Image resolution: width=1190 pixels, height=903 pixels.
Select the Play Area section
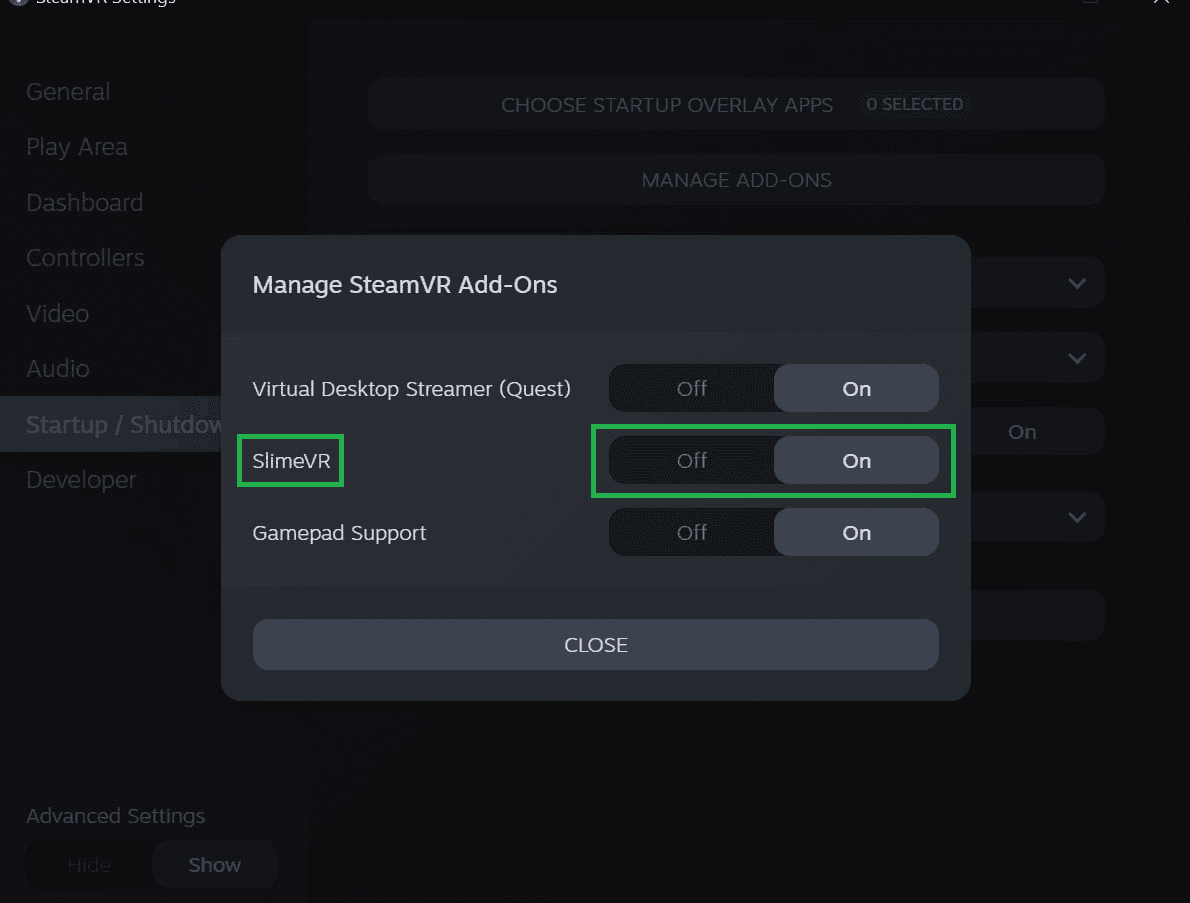pyautogui.click(x=76, y=146)
